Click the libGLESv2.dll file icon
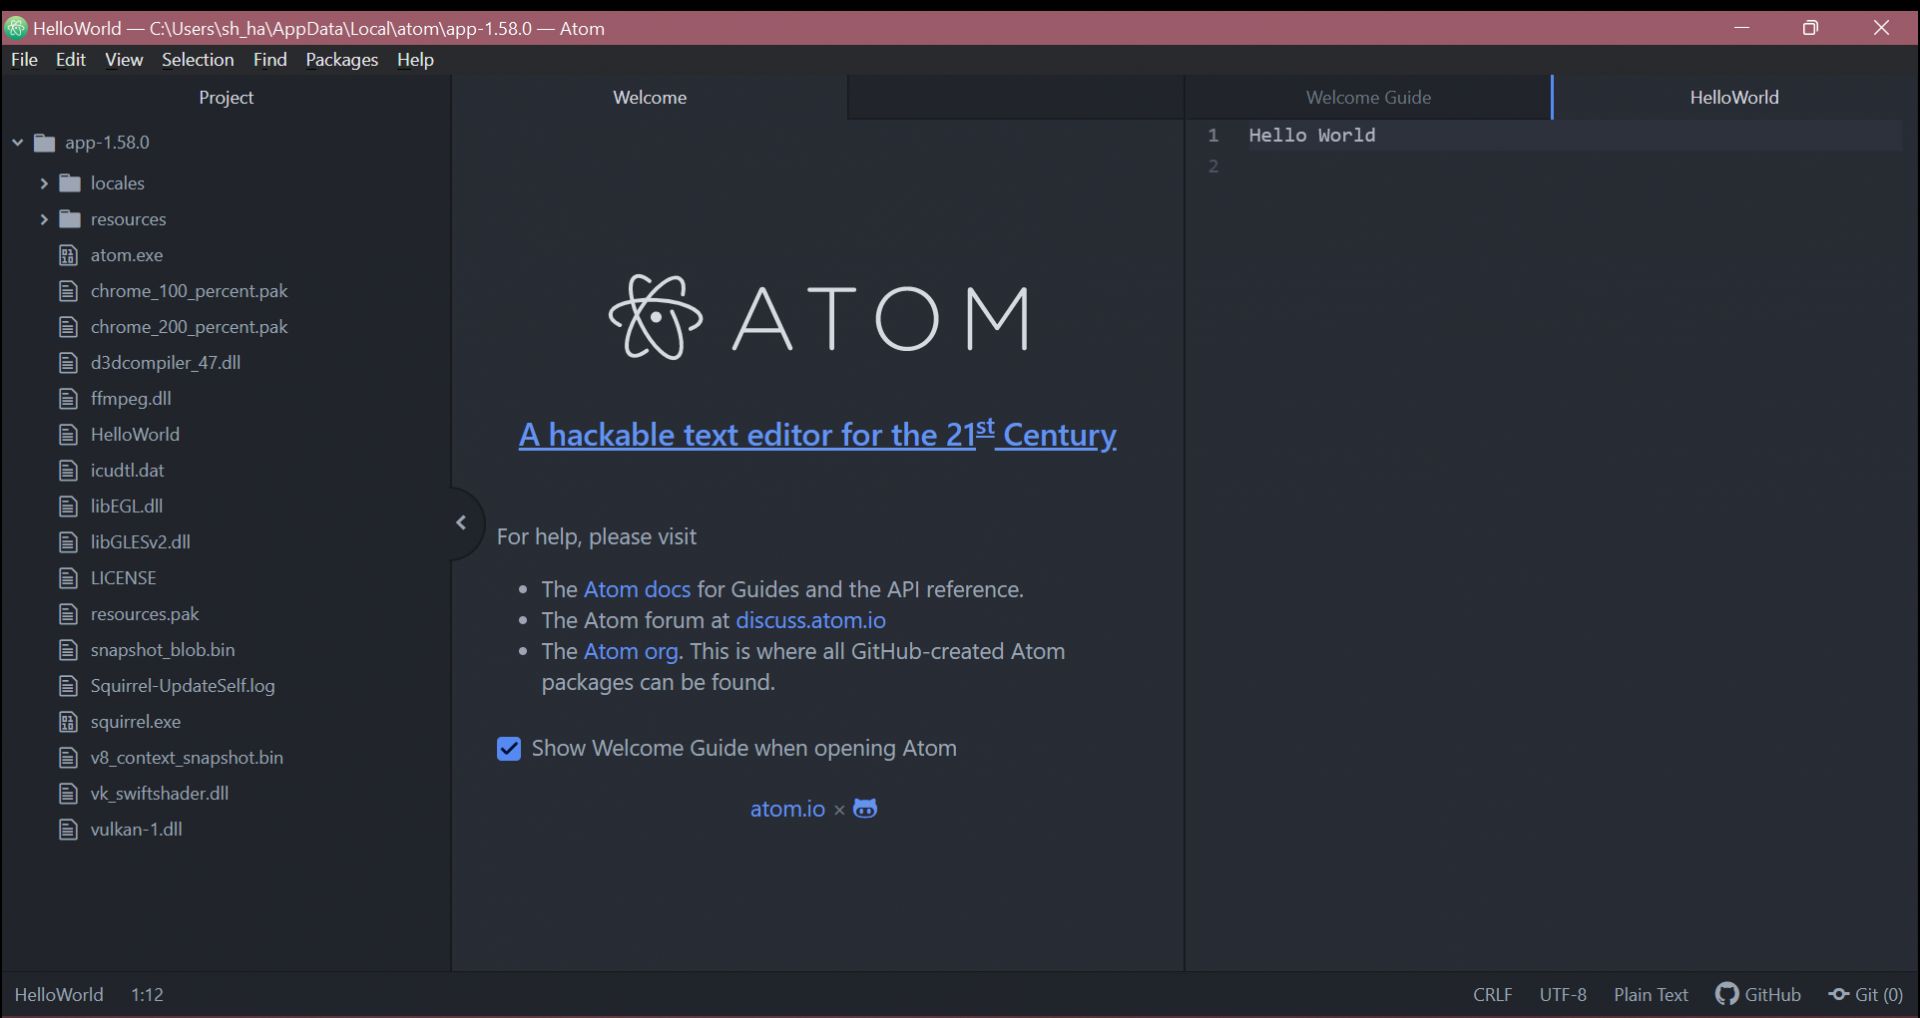Screen dimensions: 1920x1018 tap(68, 542)
